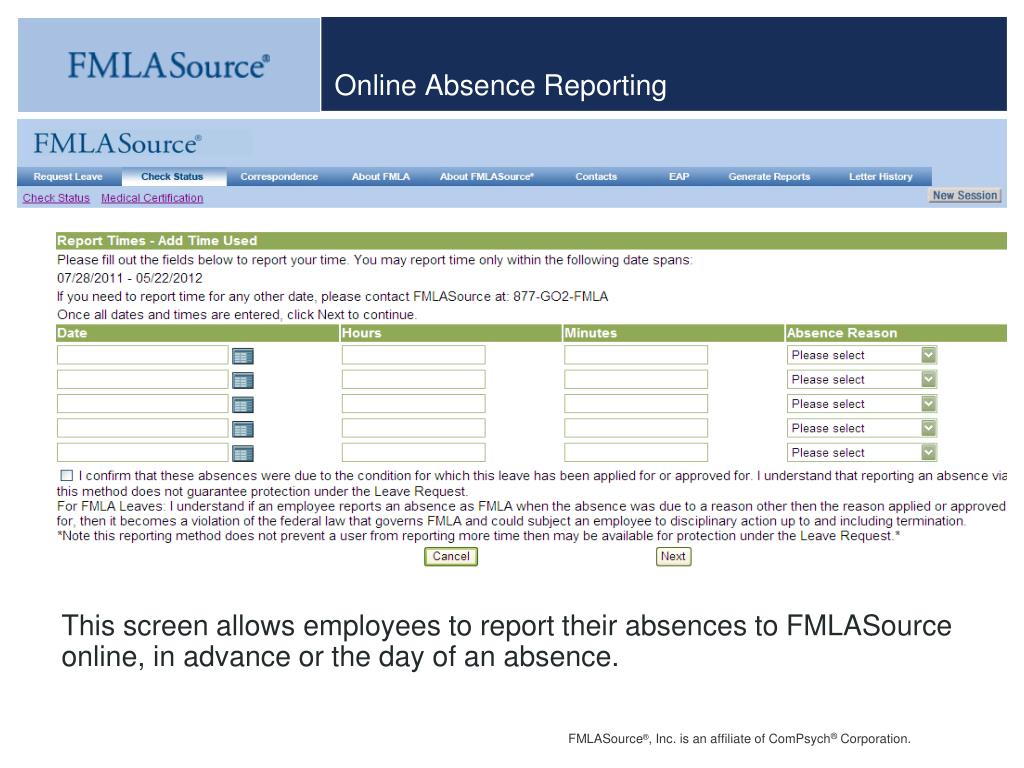Screen dimensions: 1024x768
Task: Click Next to continue
Action: [673, 556]
